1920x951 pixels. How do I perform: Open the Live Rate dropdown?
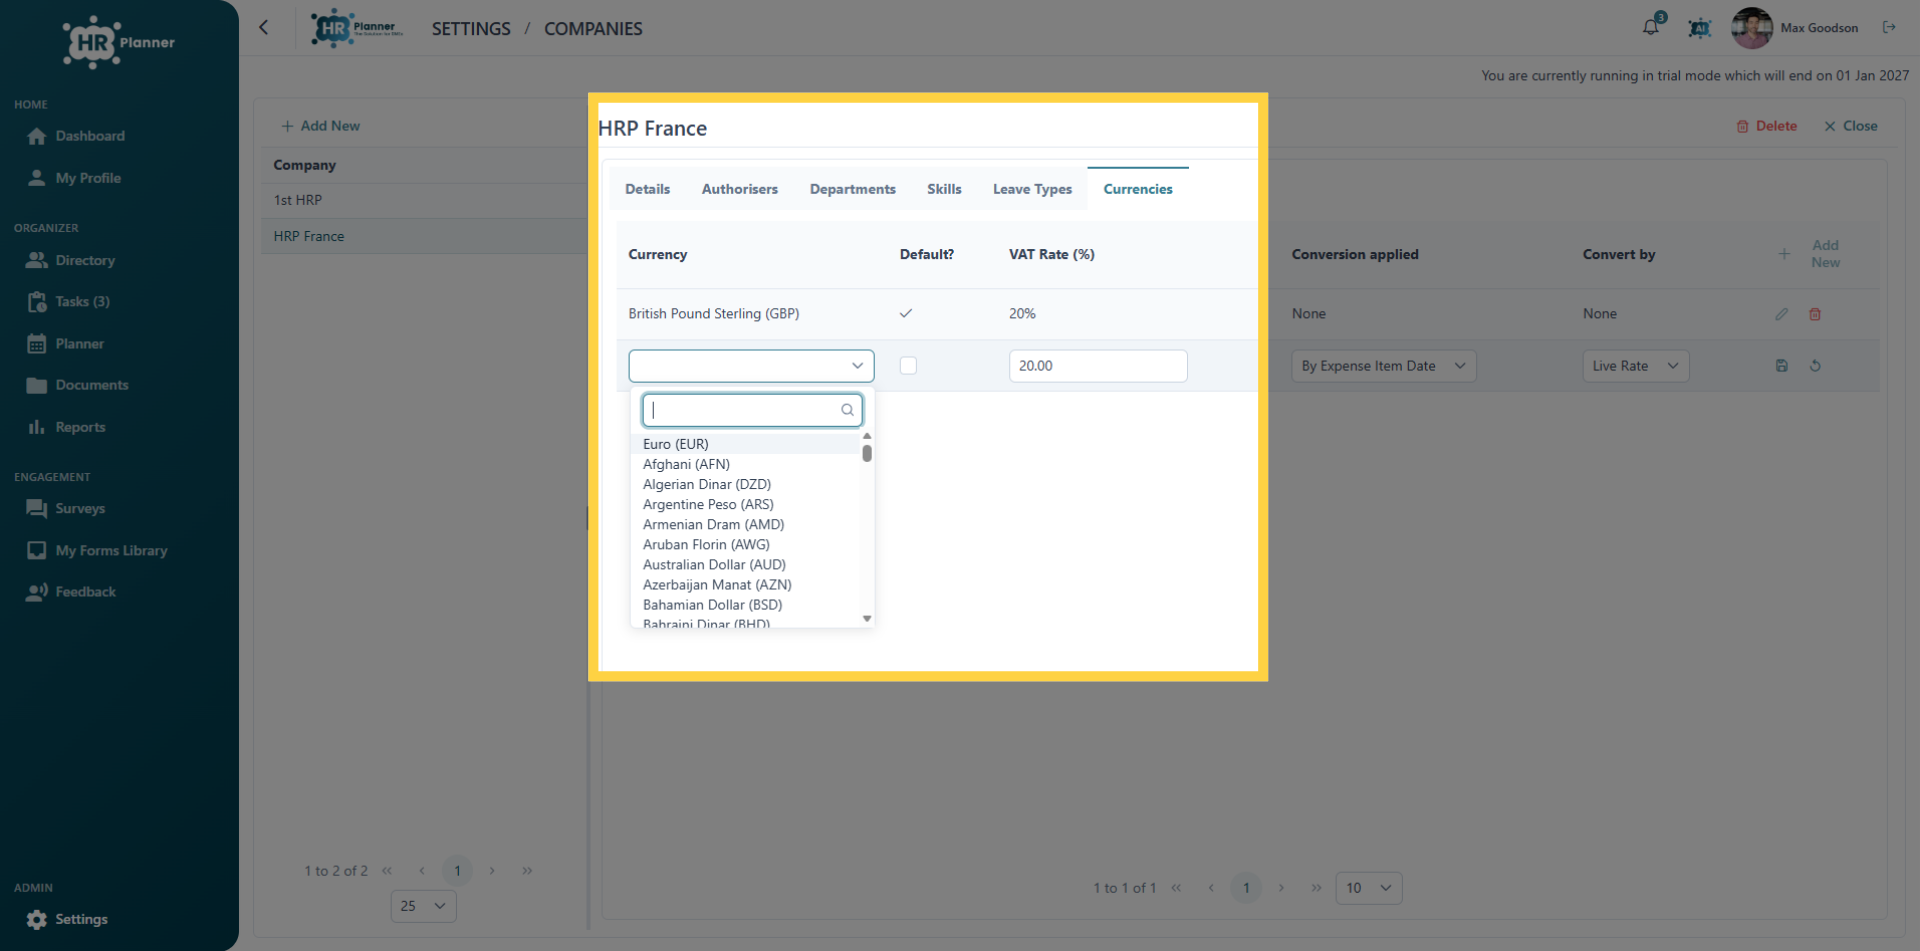(1636, 366)
